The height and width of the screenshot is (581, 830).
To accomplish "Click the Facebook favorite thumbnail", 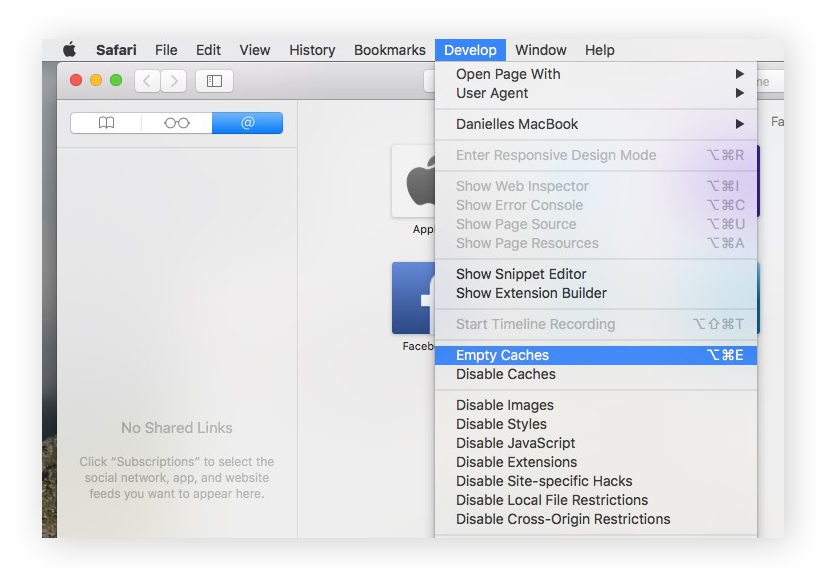I will click(x=411, y=297).
